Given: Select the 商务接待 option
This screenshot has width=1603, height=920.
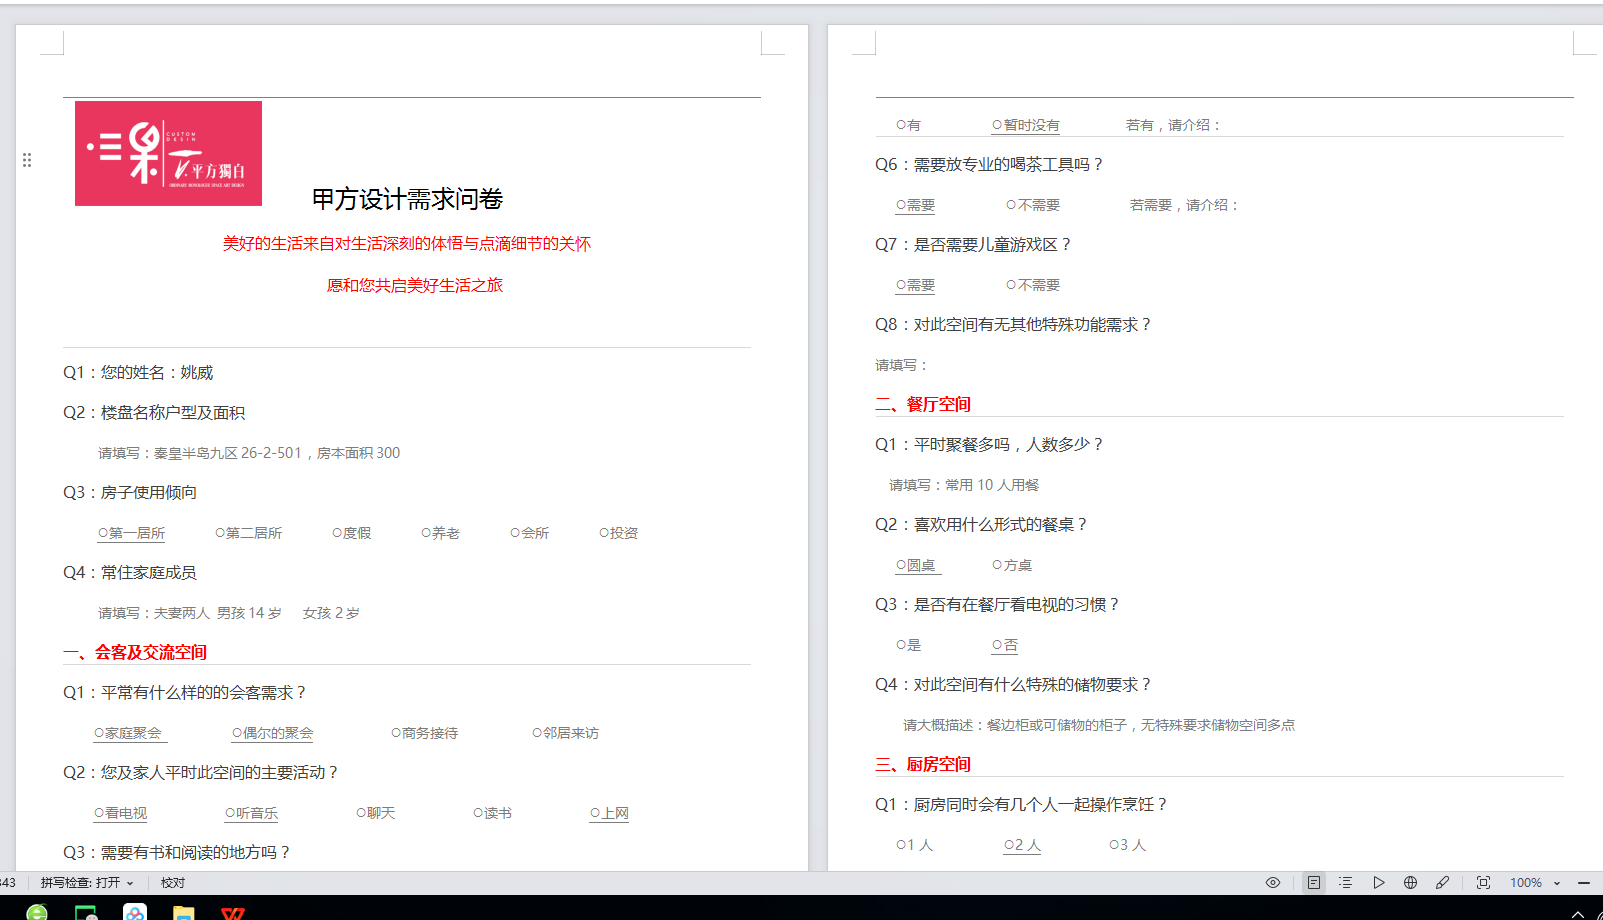Looking at the screenshot, I should (425, 733).
